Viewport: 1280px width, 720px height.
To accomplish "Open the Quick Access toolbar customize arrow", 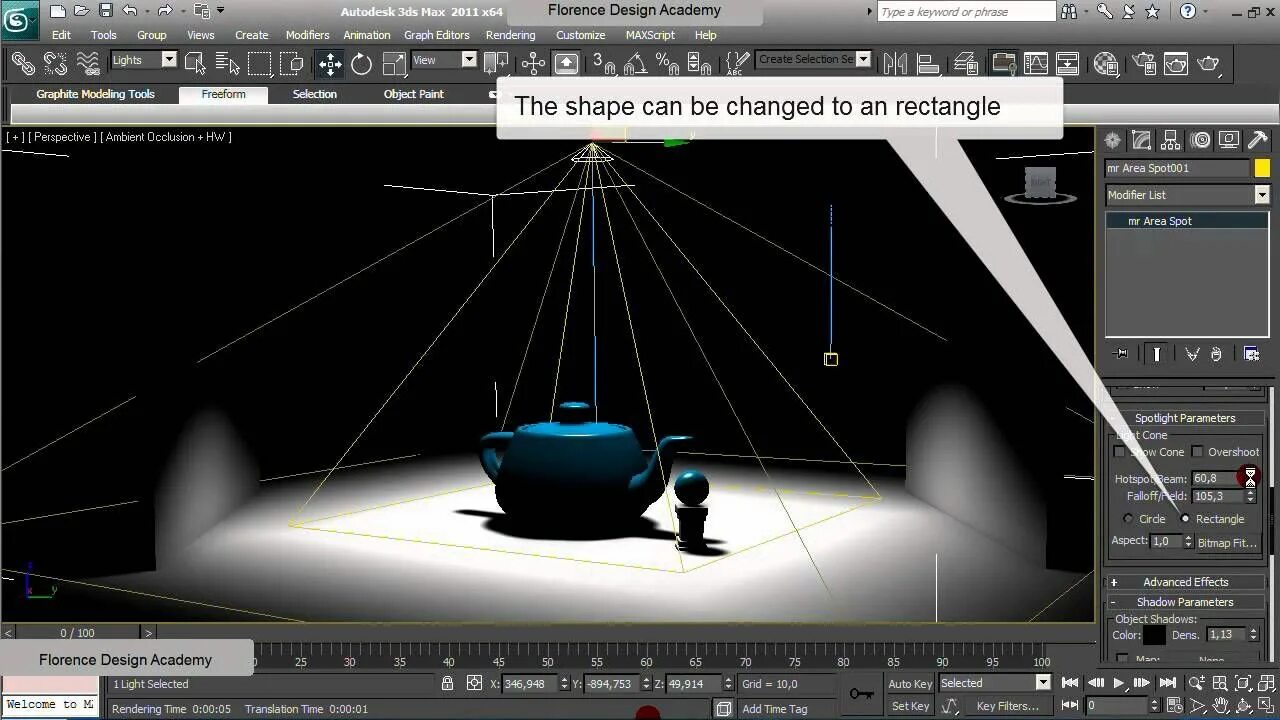I will click(x=221, y=11).
